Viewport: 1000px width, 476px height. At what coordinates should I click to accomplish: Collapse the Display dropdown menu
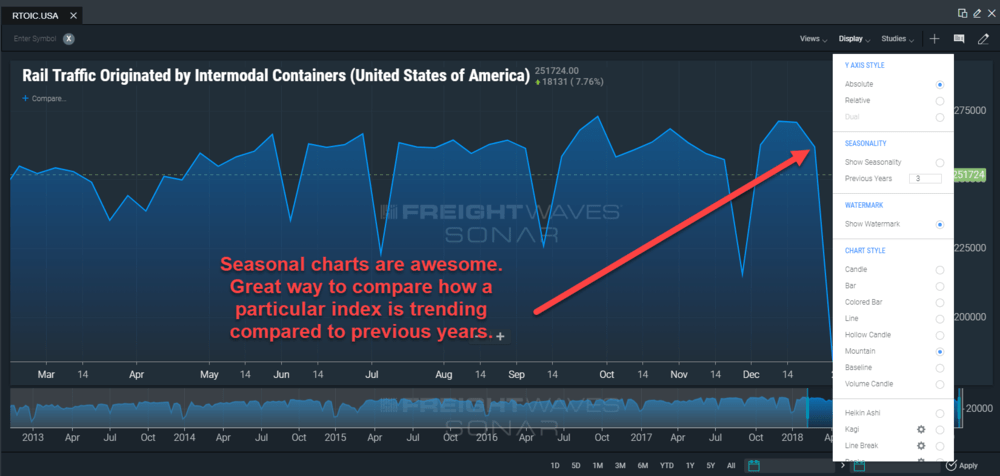tap(855, 39)
